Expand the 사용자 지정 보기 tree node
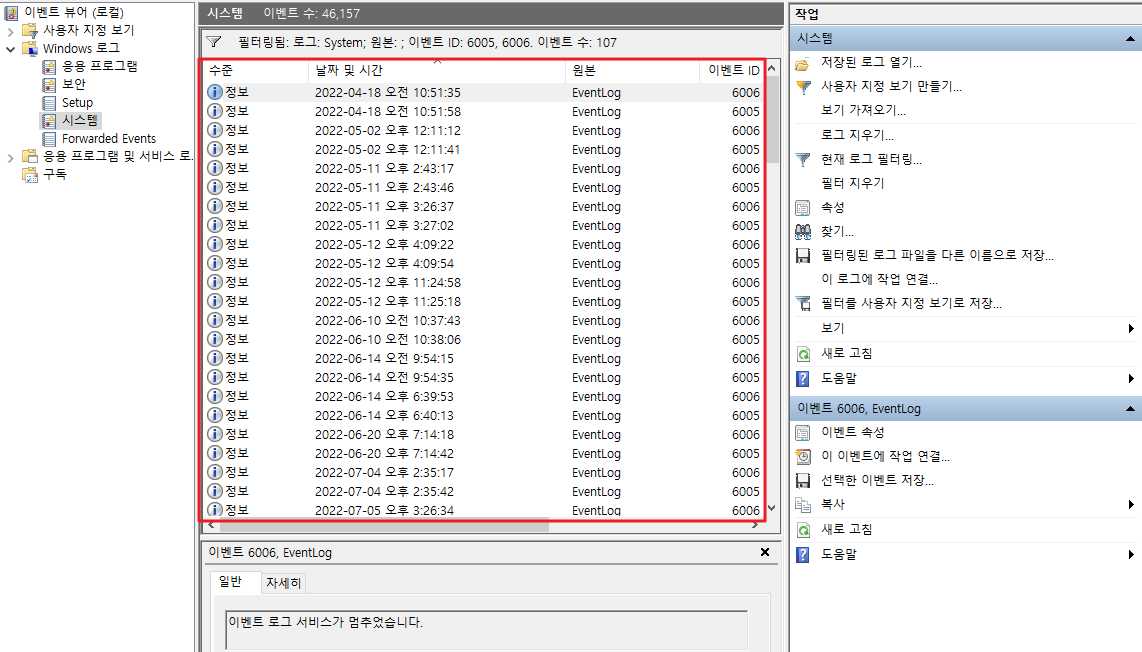 (x=10, y=31)
